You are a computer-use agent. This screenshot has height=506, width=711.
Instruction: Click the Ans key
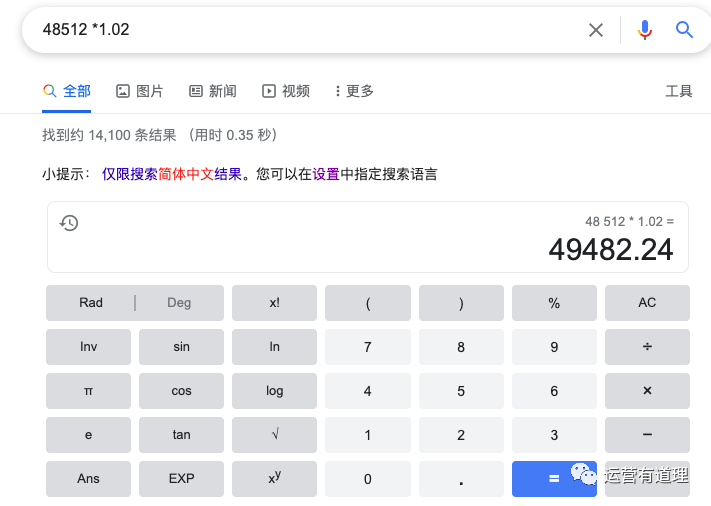coord(88,479)
